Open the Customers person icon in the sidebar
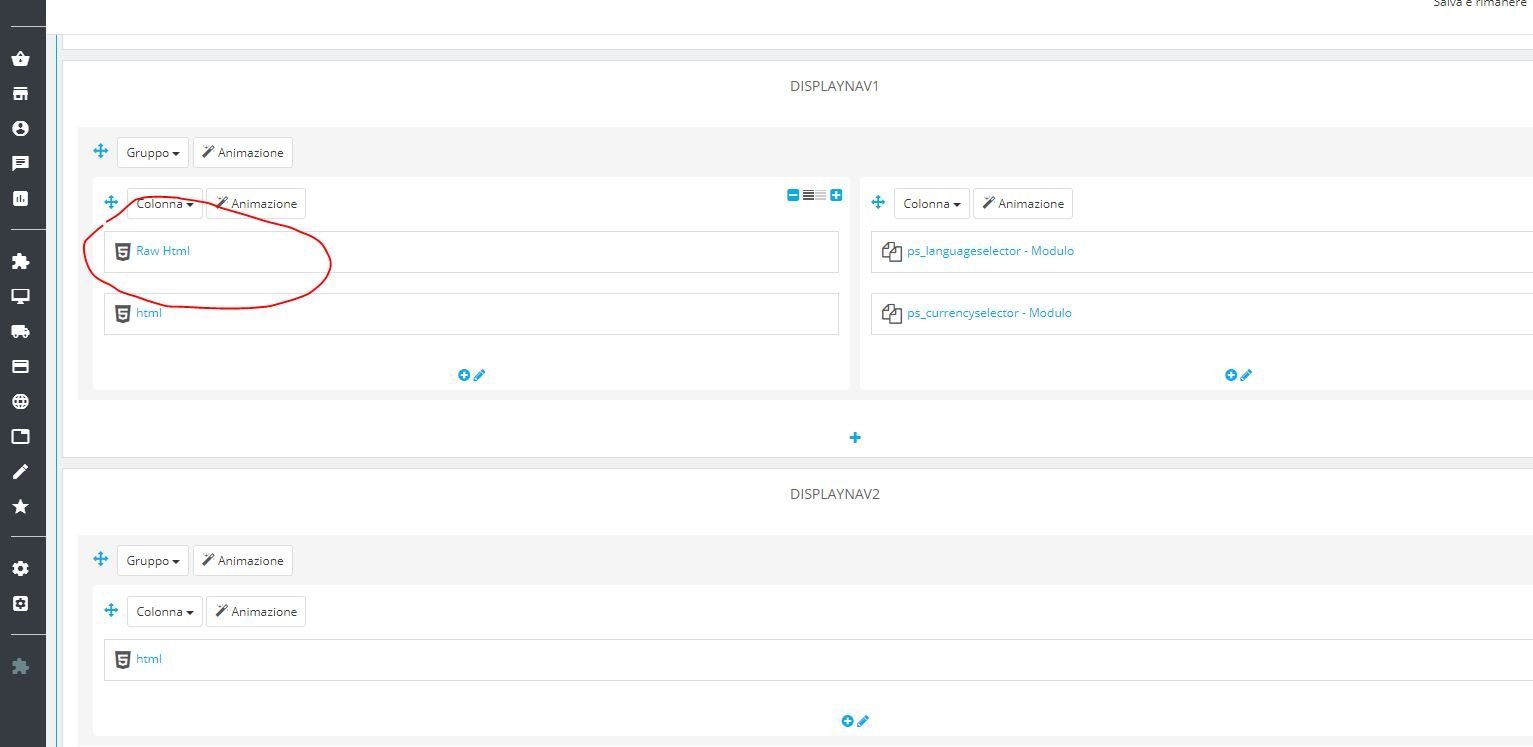Image resolution: width=1533 pixels, height=747 pixels. click(x=20, y=129)
